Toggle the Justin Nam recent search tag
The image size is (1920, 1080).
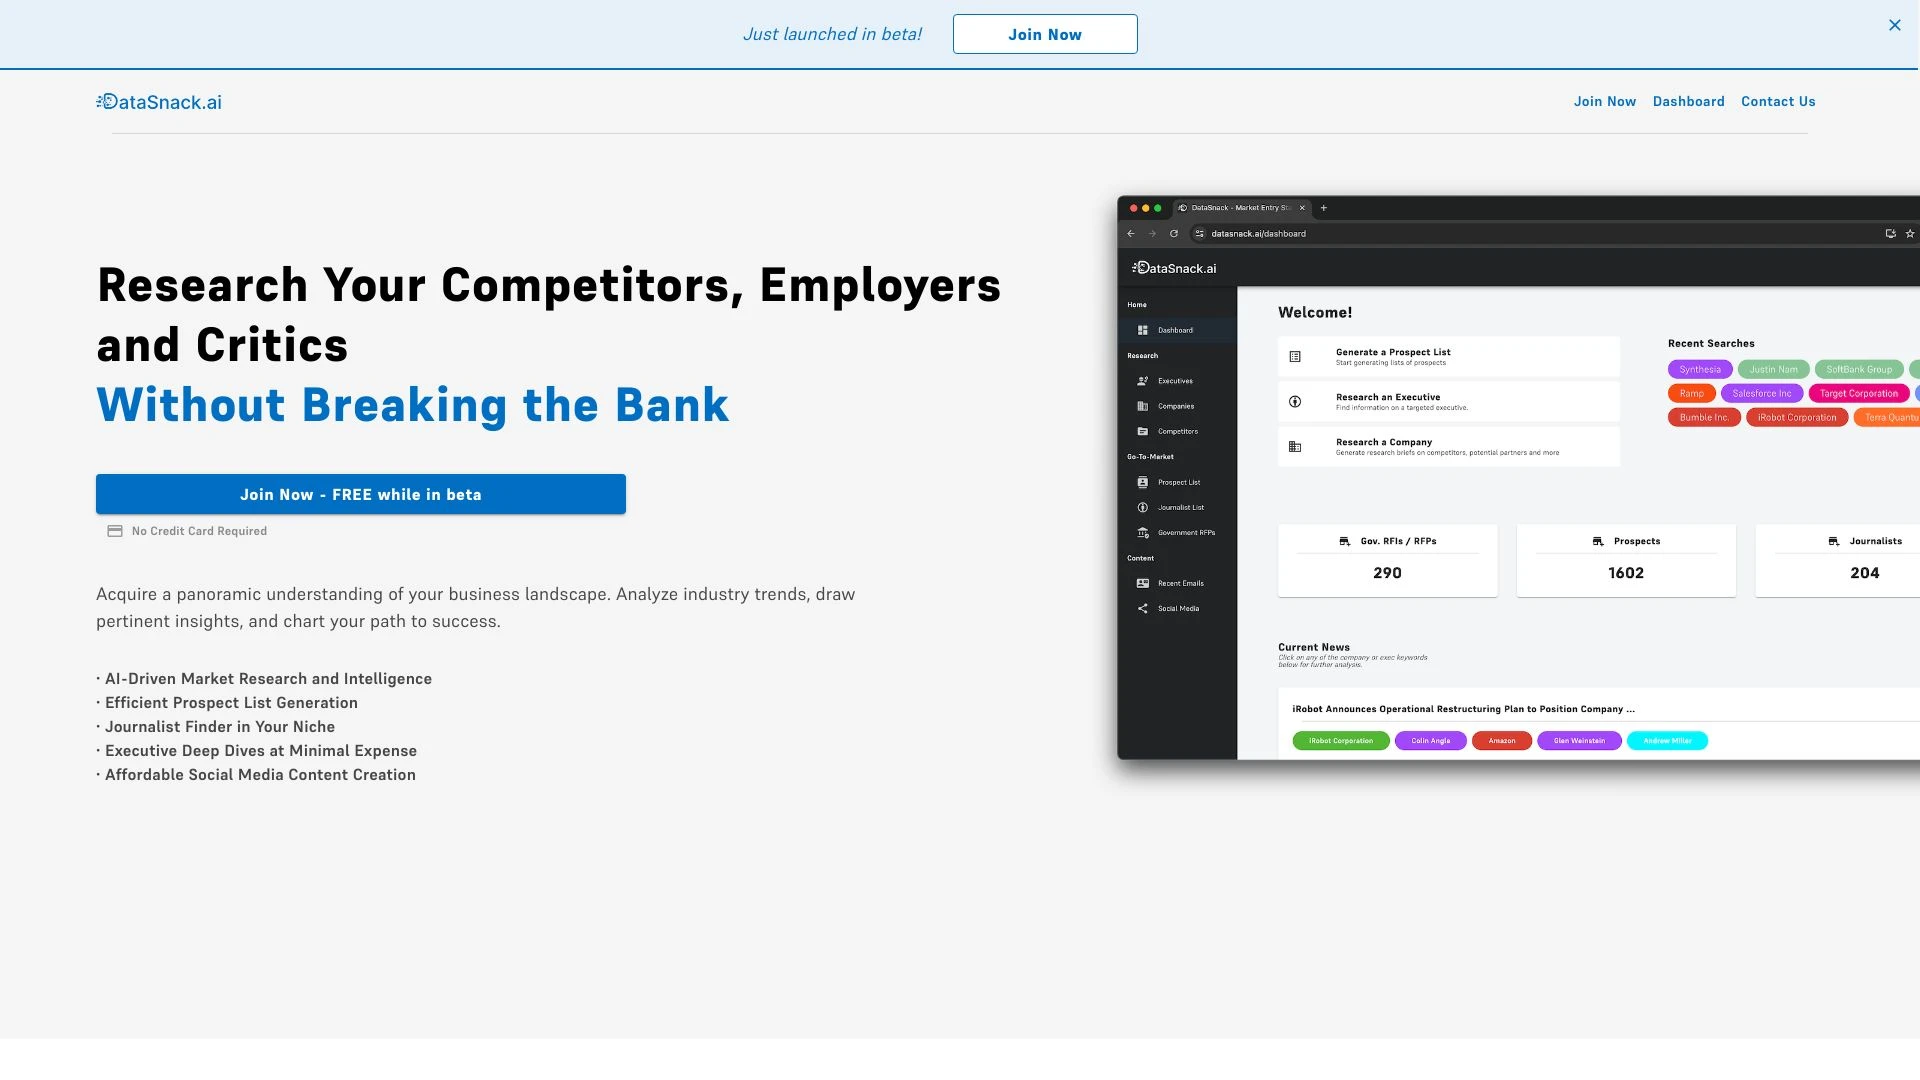pyautogui.click(x=1772, y=368)
